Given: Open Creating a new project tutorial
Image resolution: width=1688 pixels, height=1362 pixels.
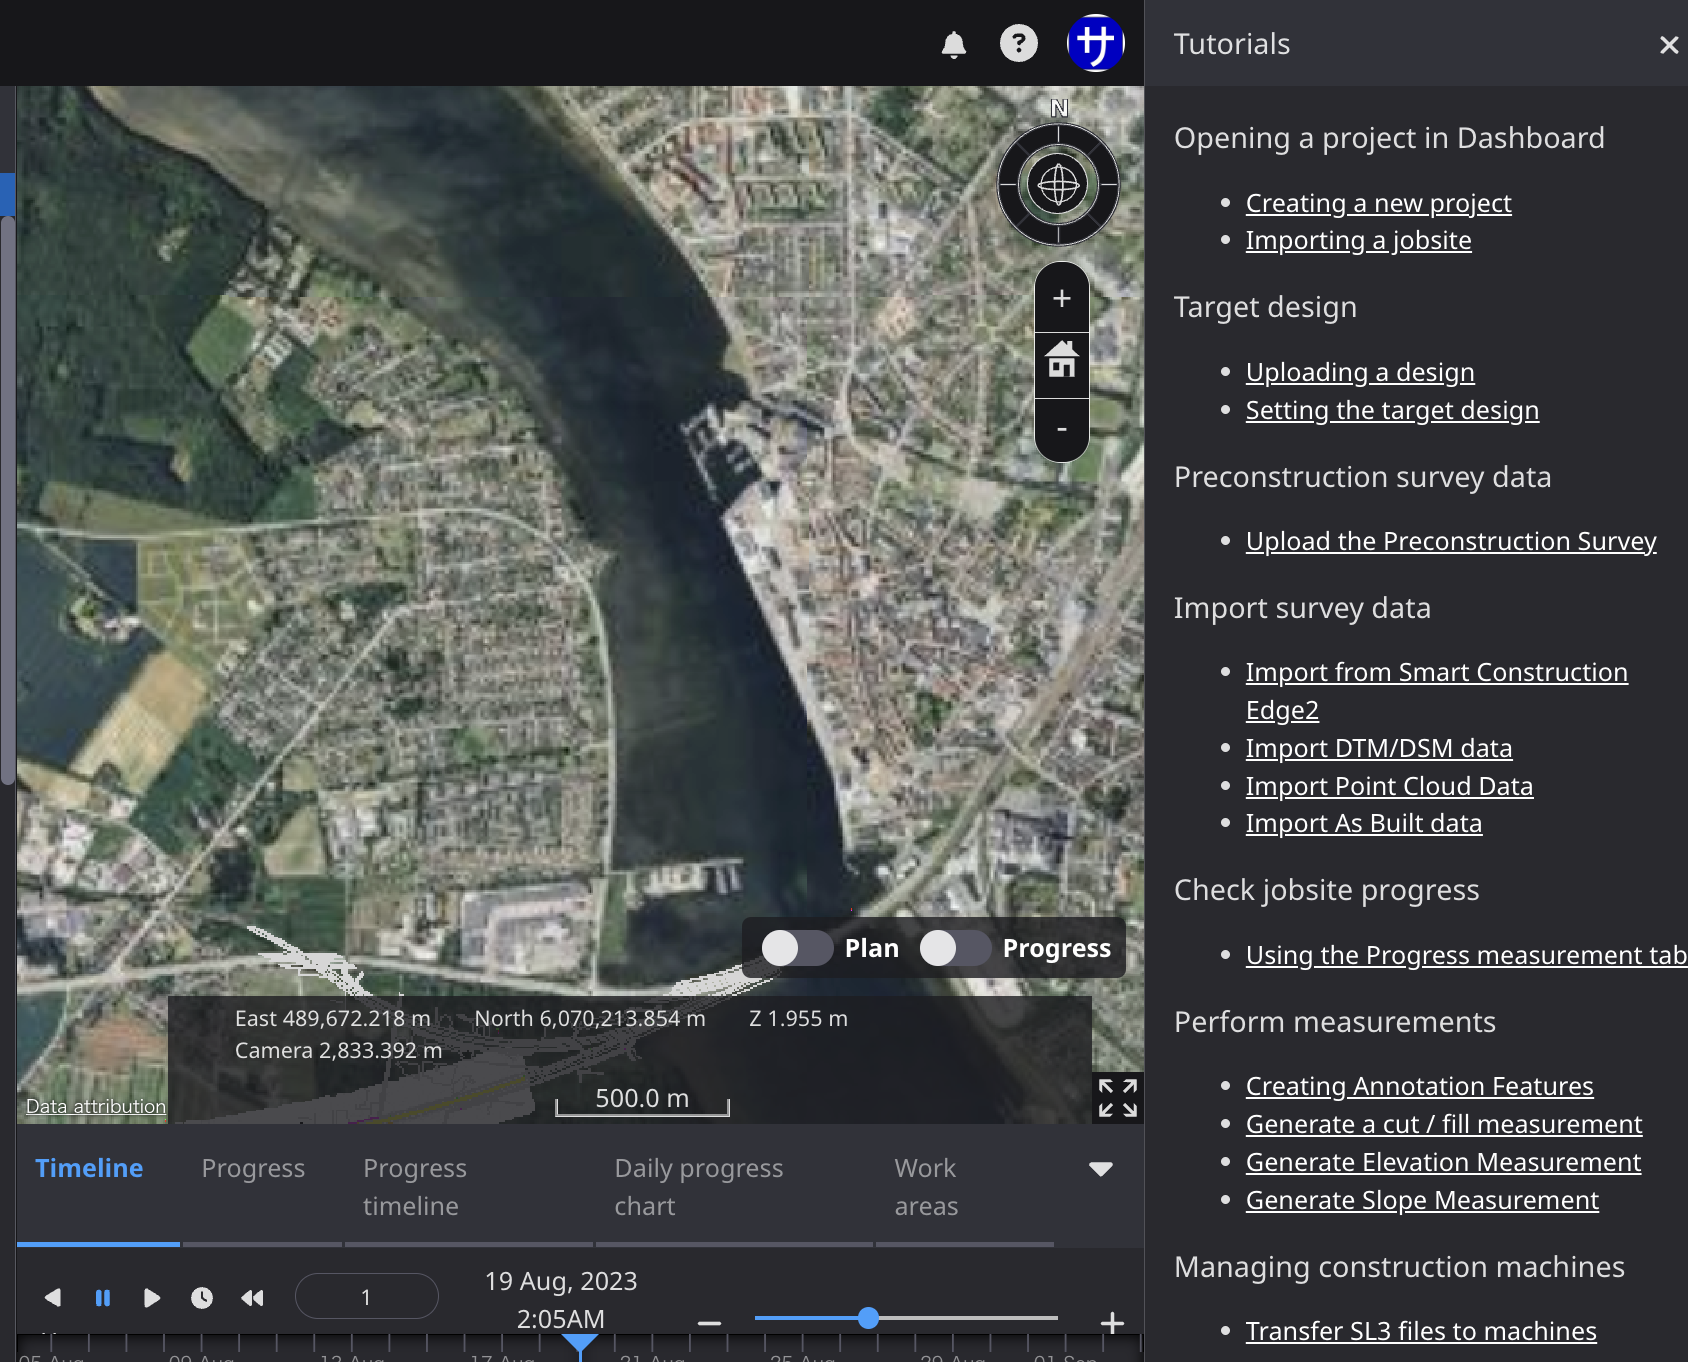Looking at the screenshot, I should click(1377, 203).
